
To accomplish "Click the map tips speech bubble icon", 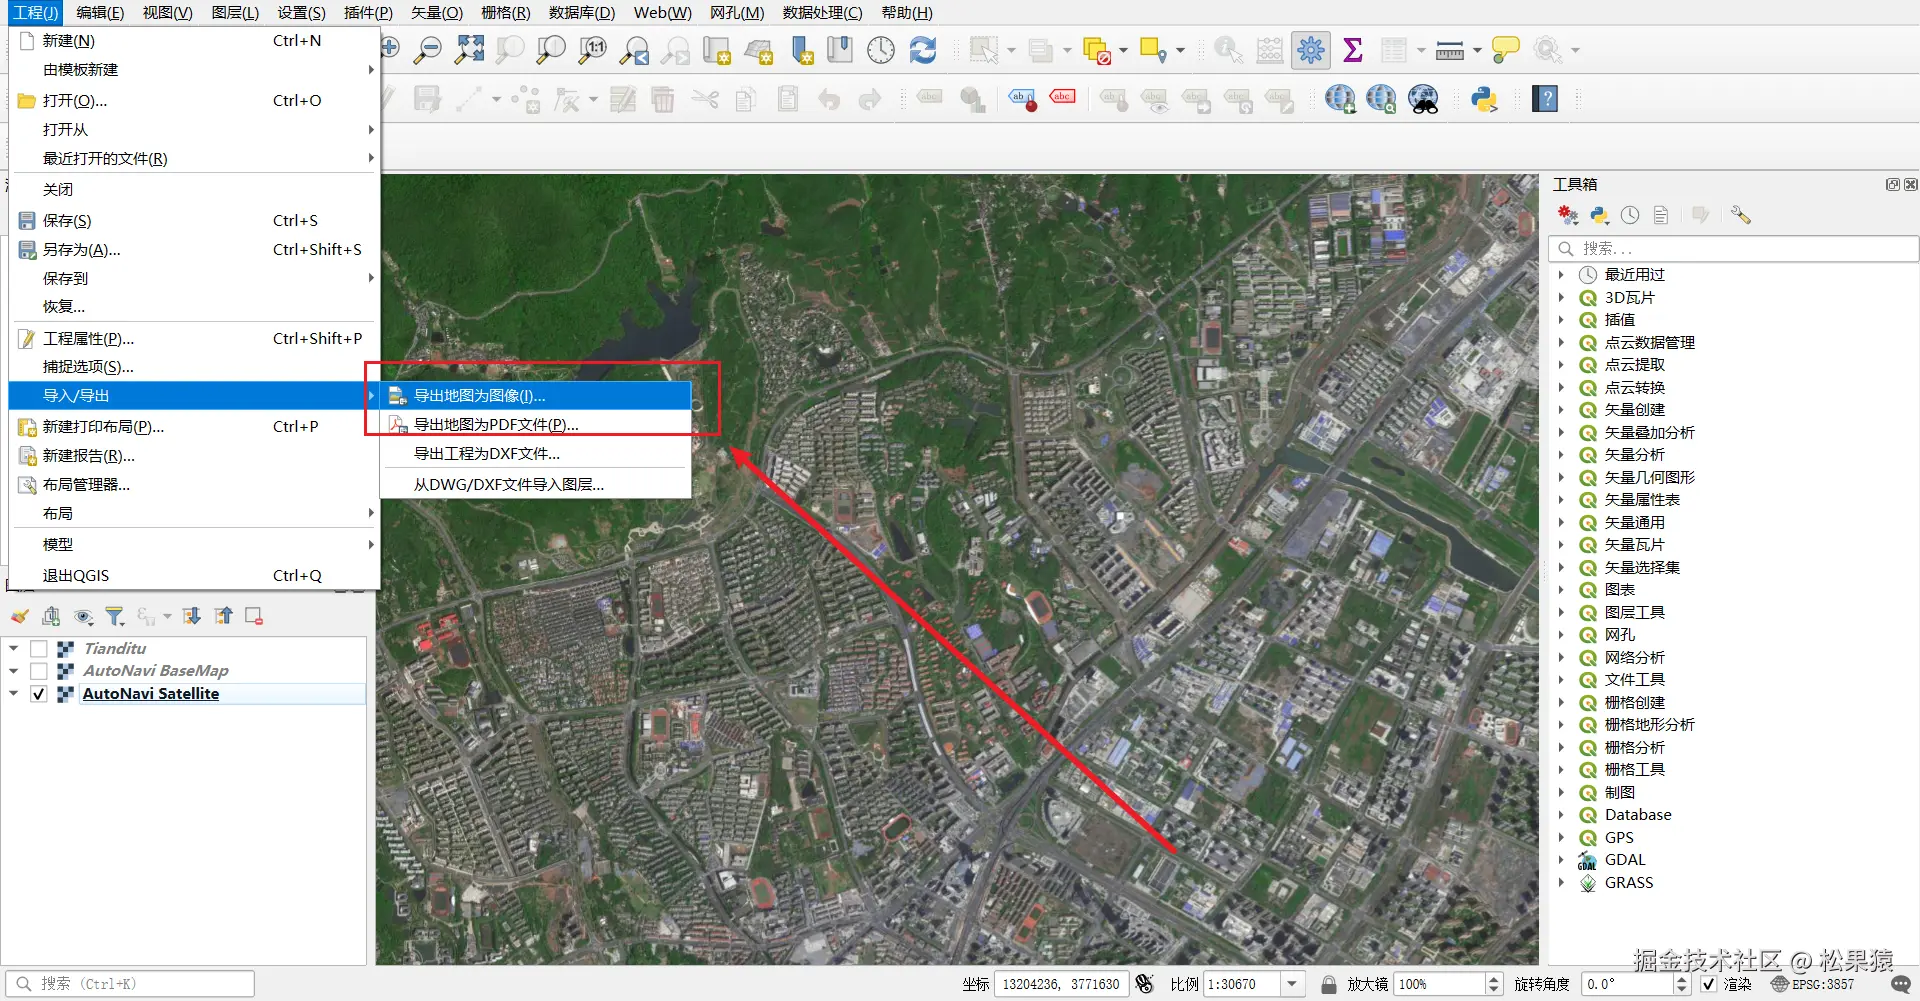I will [x=1505, y=50].
